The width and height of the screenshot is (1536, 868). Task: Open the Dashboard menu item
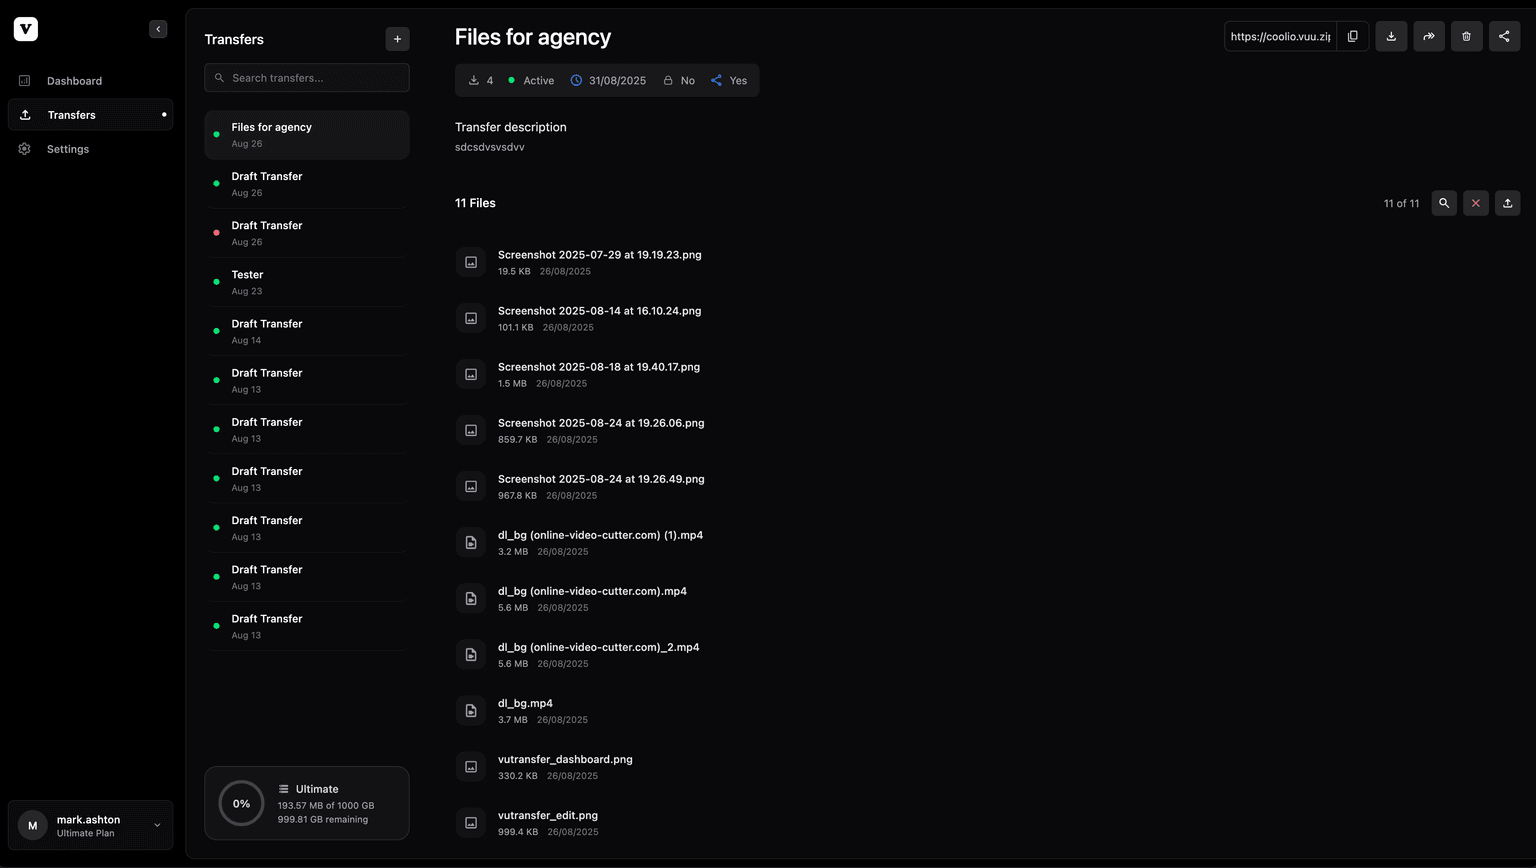pyautogui.click(x=74, y=81)
